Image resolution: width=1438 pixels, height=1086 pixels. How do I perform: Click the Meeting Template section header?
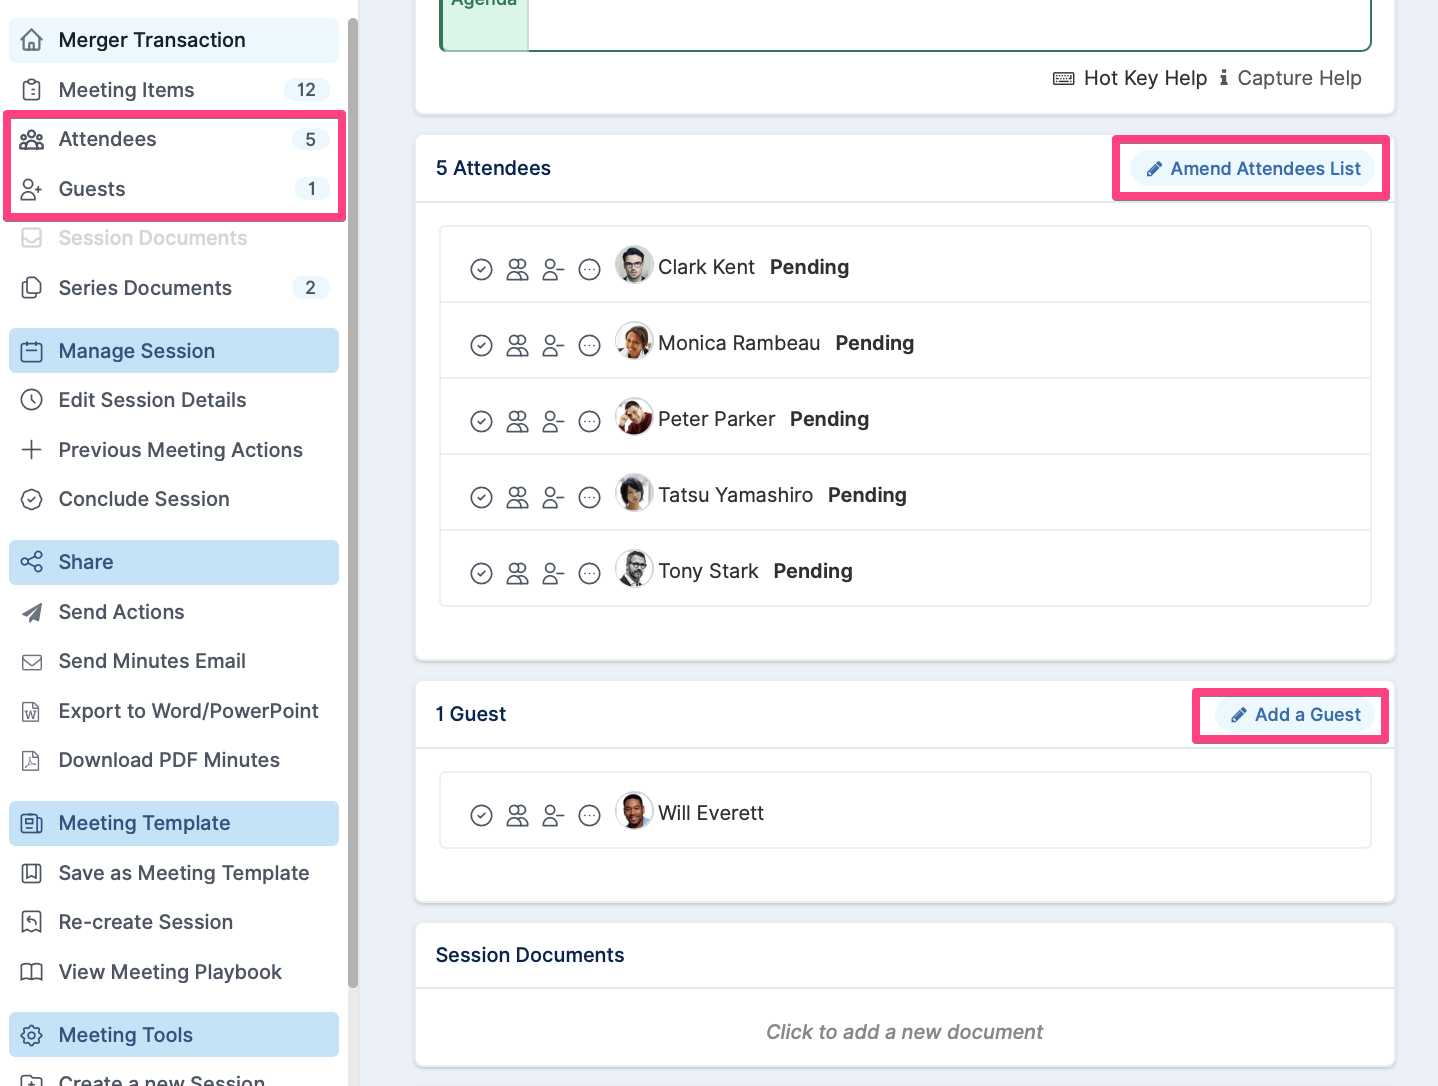tap(174, 823)
